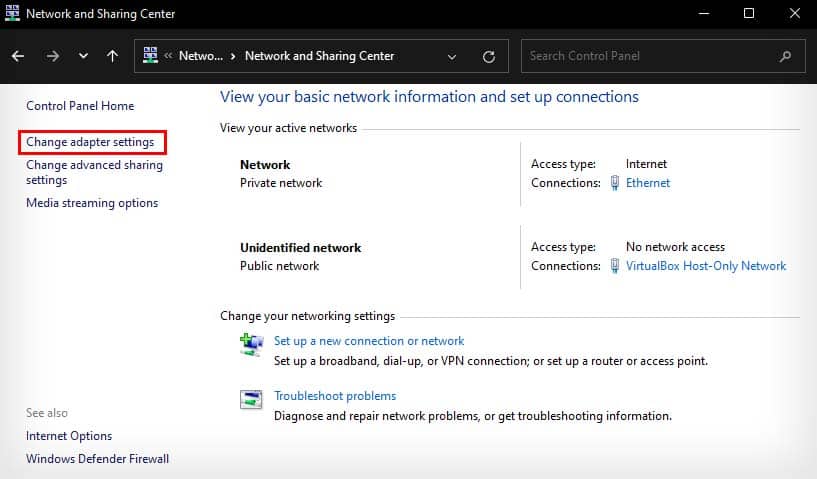Click the Ethernet adapter icon
817x479 pixels.
(x=615, y=183)
